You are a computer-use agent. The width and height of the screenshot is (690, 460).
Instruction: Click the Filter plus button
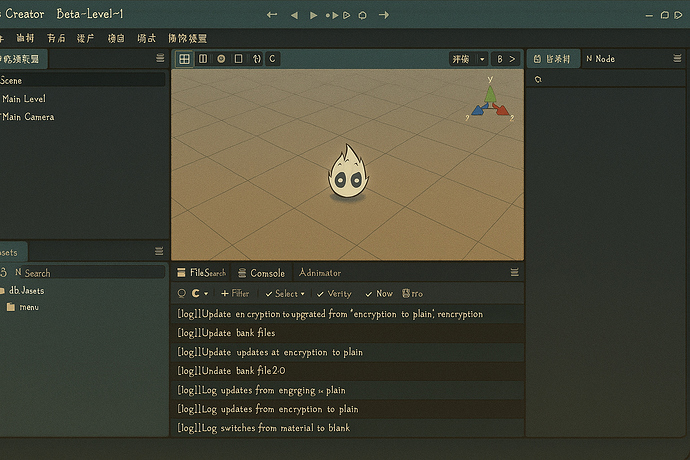tap(235, 293)
